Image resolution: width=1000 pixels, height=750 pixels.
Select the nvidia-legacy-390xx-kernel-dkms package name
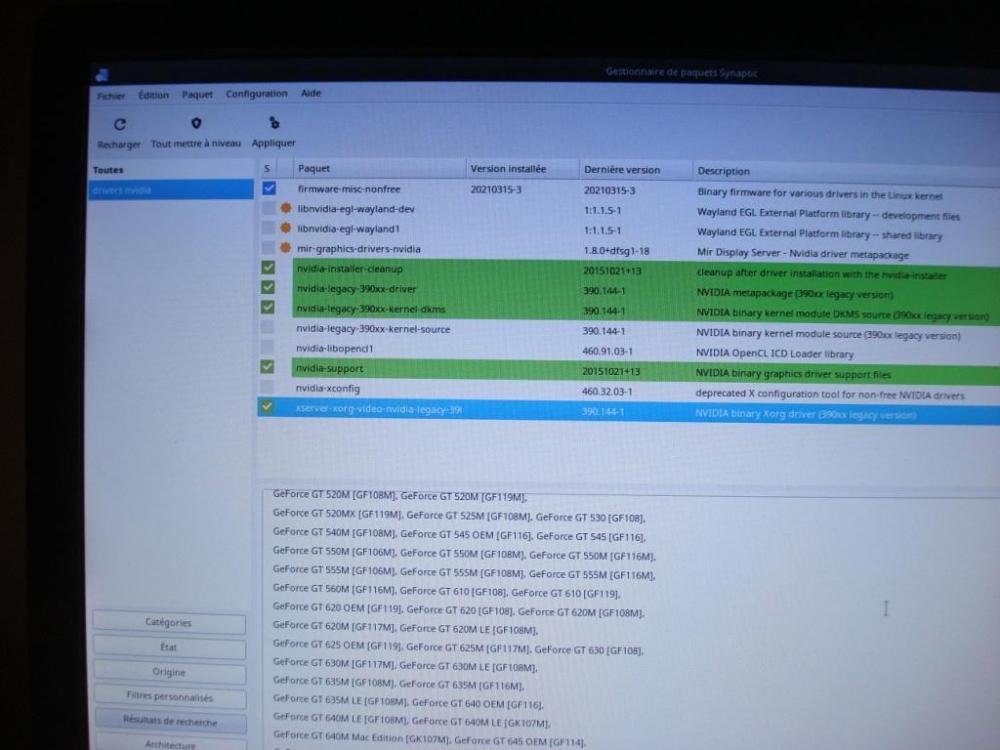click(371, 309)
